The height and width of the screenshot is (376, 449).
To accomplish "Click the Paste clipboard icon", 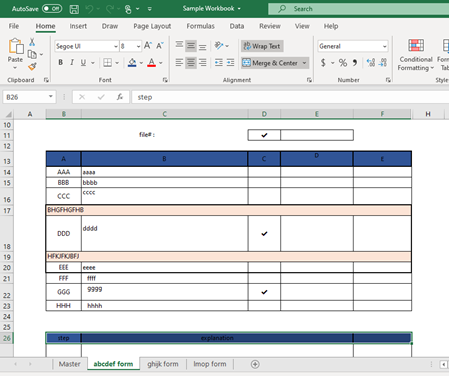I will (x=15, y=46).
